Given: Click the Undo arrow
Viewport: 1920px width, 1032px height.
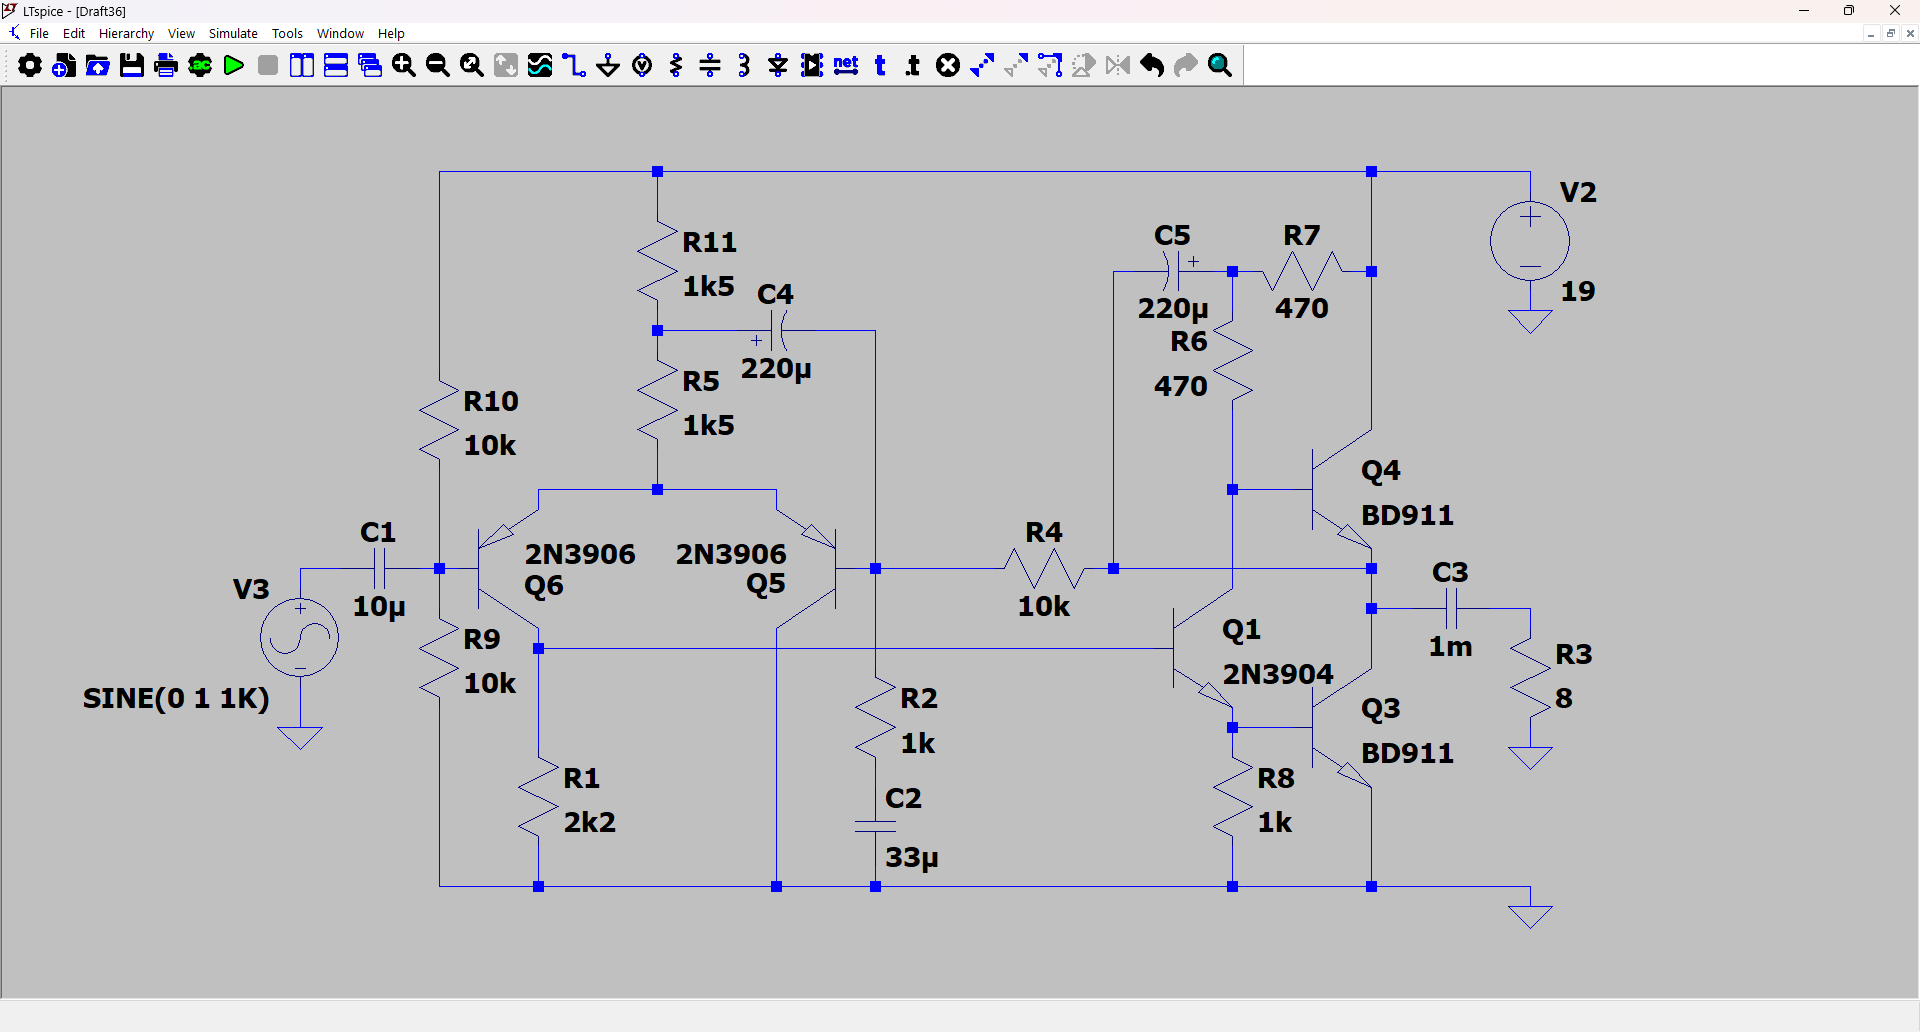Looking at the screenshot, I should click(1152, 66).
